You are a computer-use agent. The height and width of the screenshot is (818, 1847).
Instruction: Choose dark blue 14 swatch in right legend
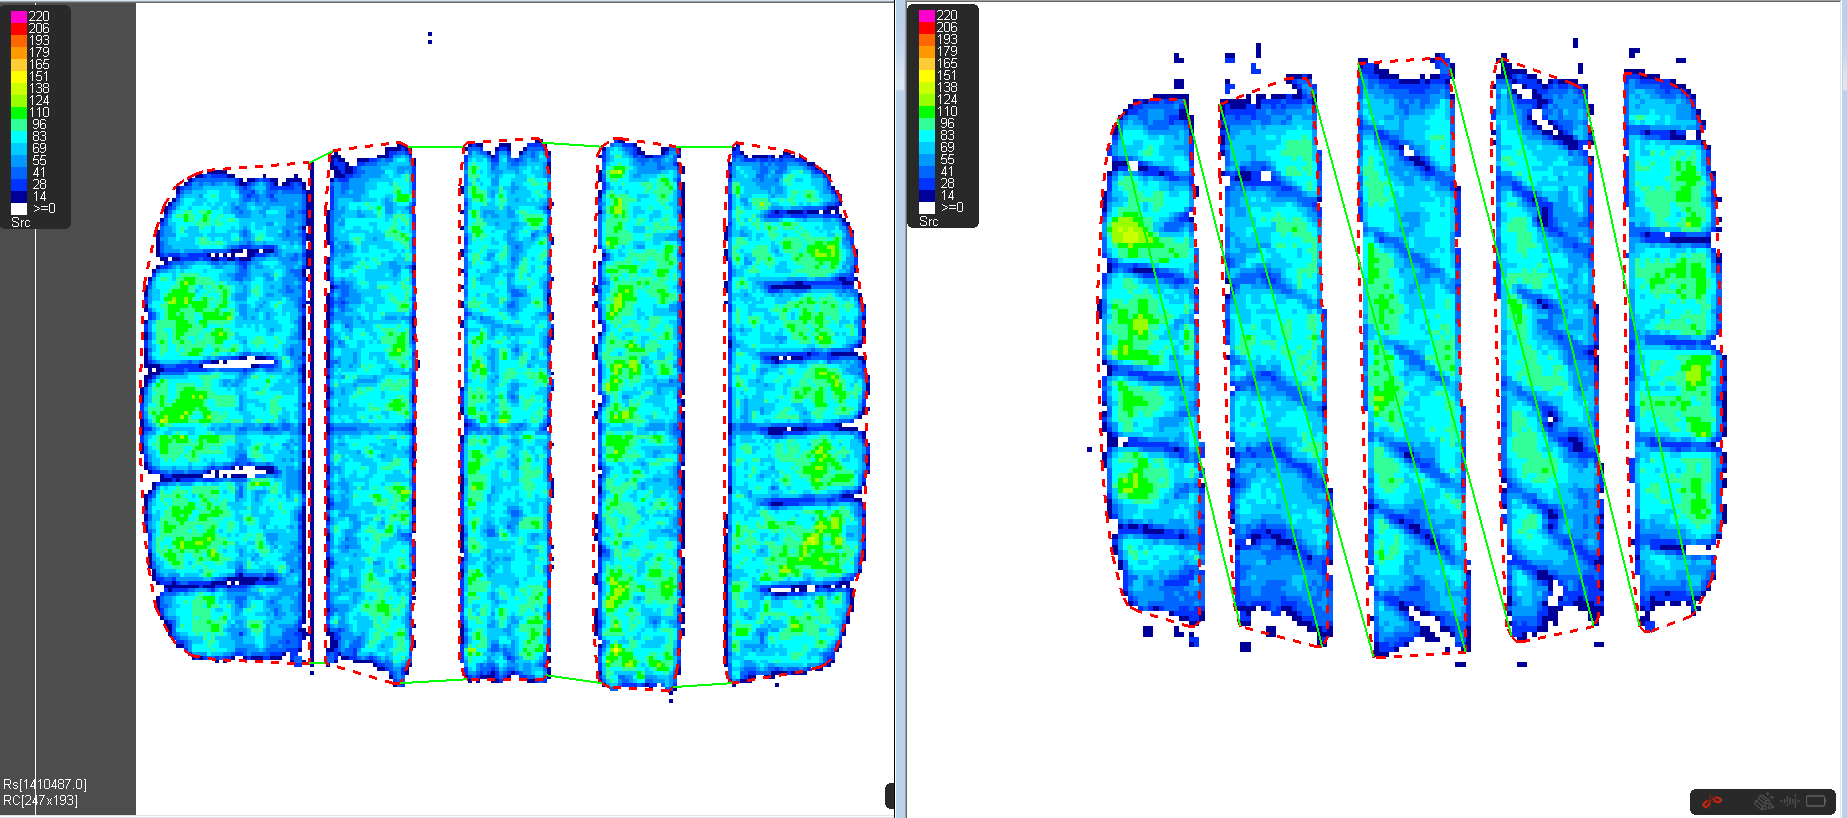(927, 196)
